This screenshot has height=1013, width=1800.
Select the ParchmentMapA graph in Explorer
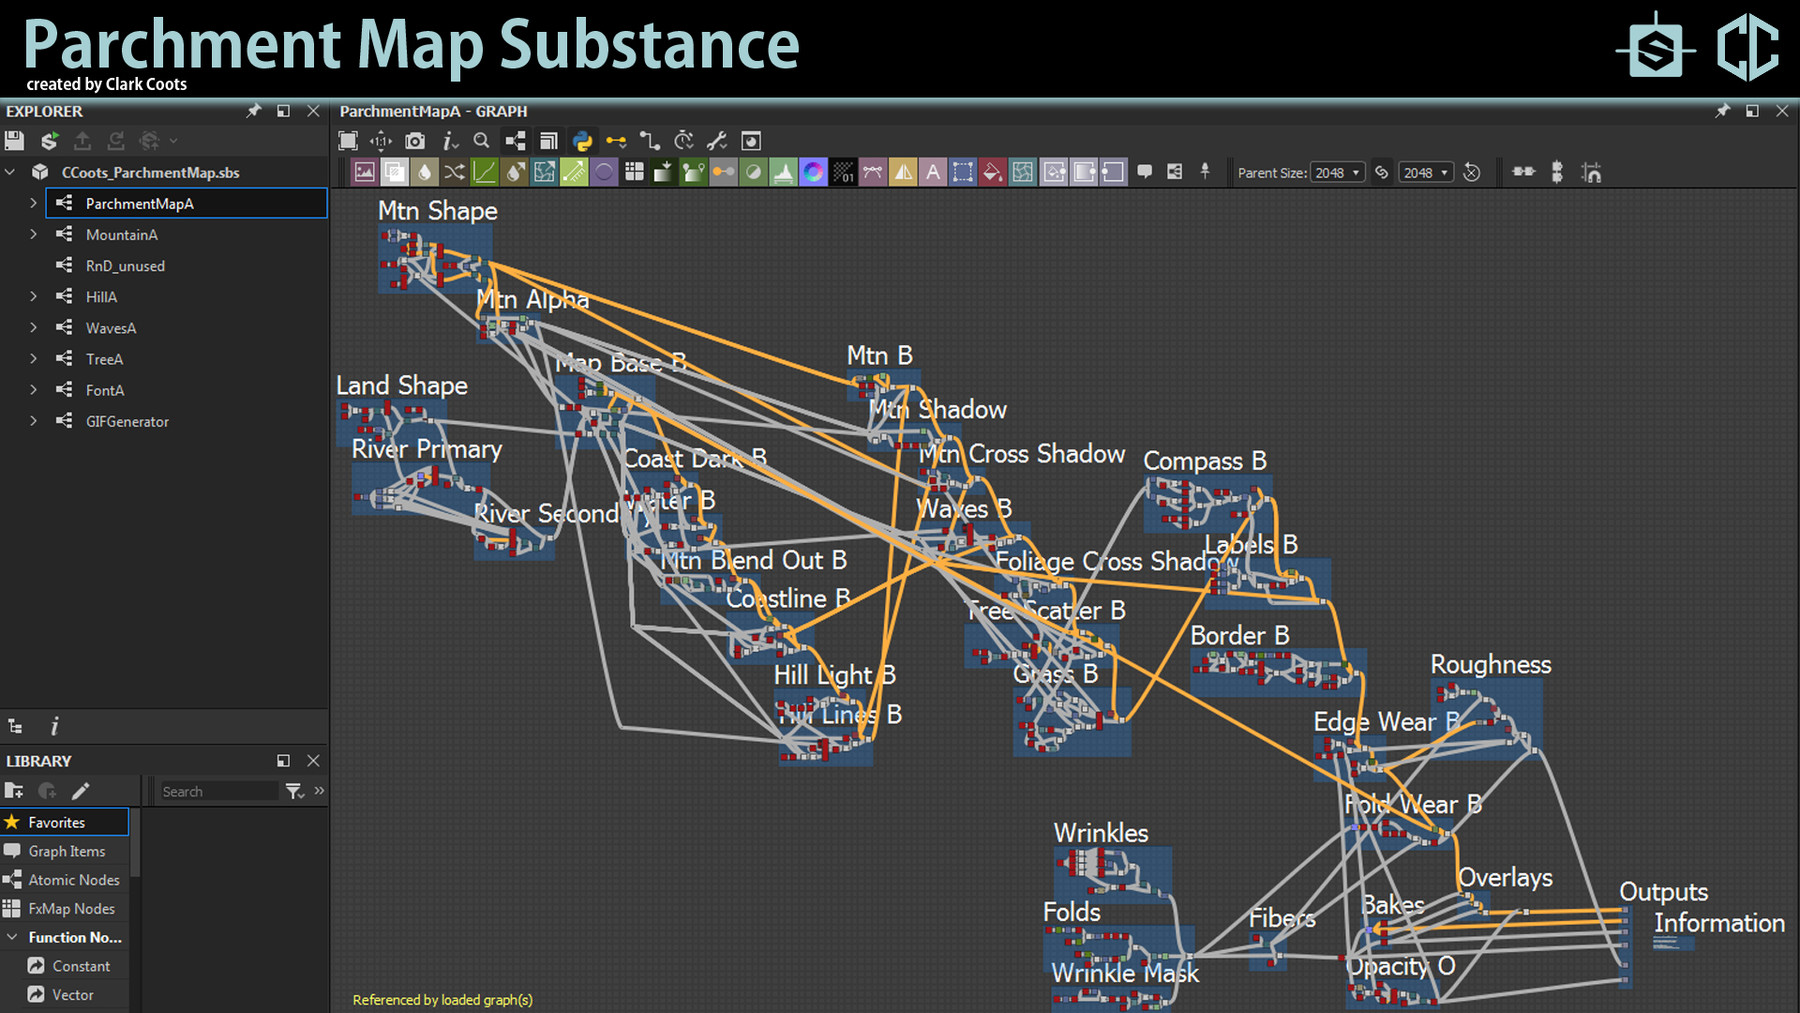[186, 203]
